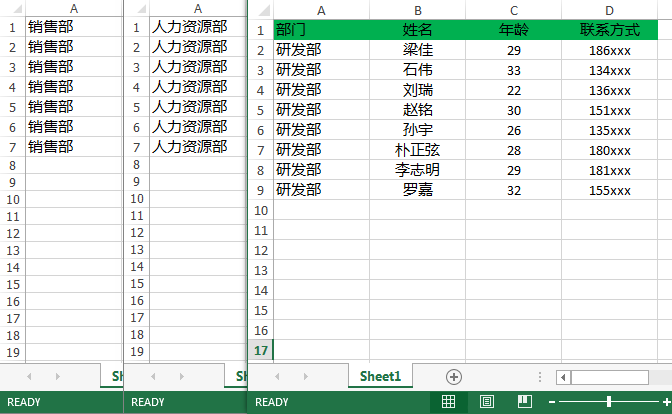The height and width of the screenshot is (414, 672).
Task: Click the tab bar split handle dots
Action: tap(540, 377)
